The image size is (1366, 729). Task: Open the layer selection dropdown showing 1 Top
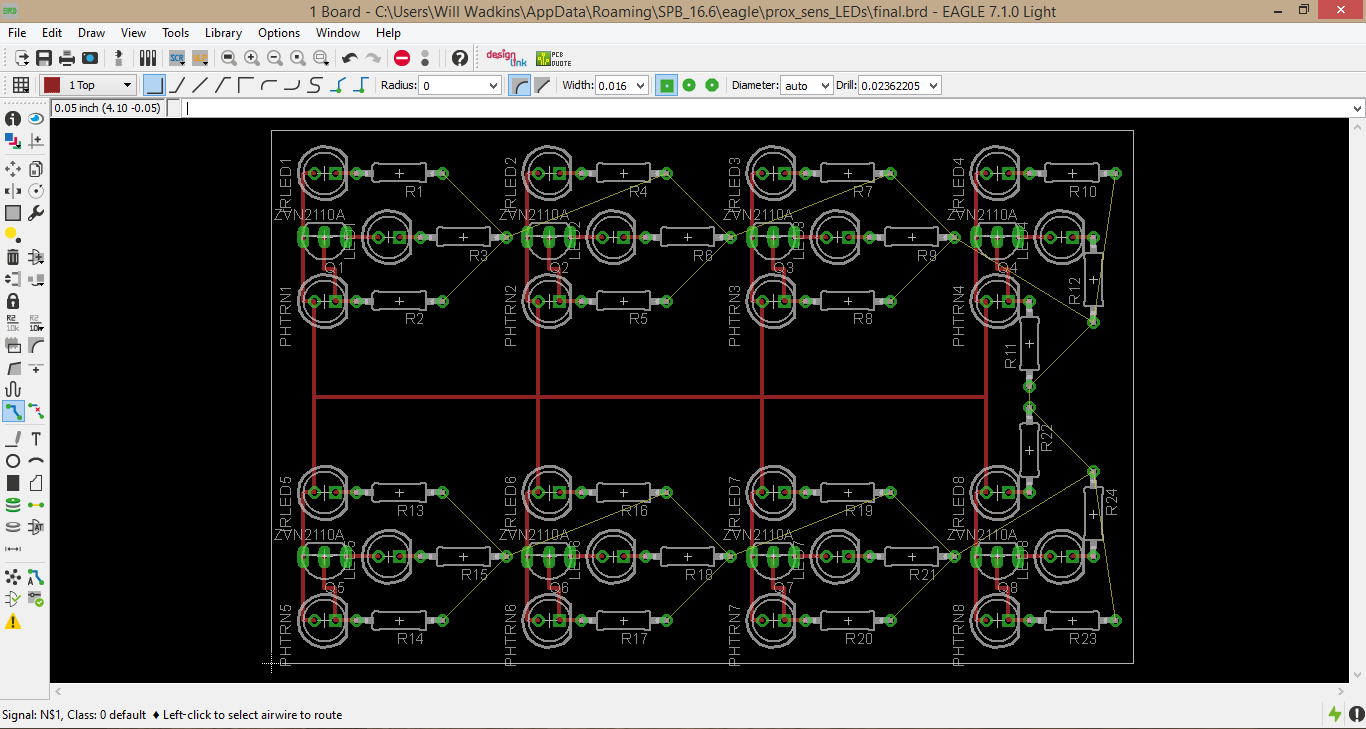(124, 85)
